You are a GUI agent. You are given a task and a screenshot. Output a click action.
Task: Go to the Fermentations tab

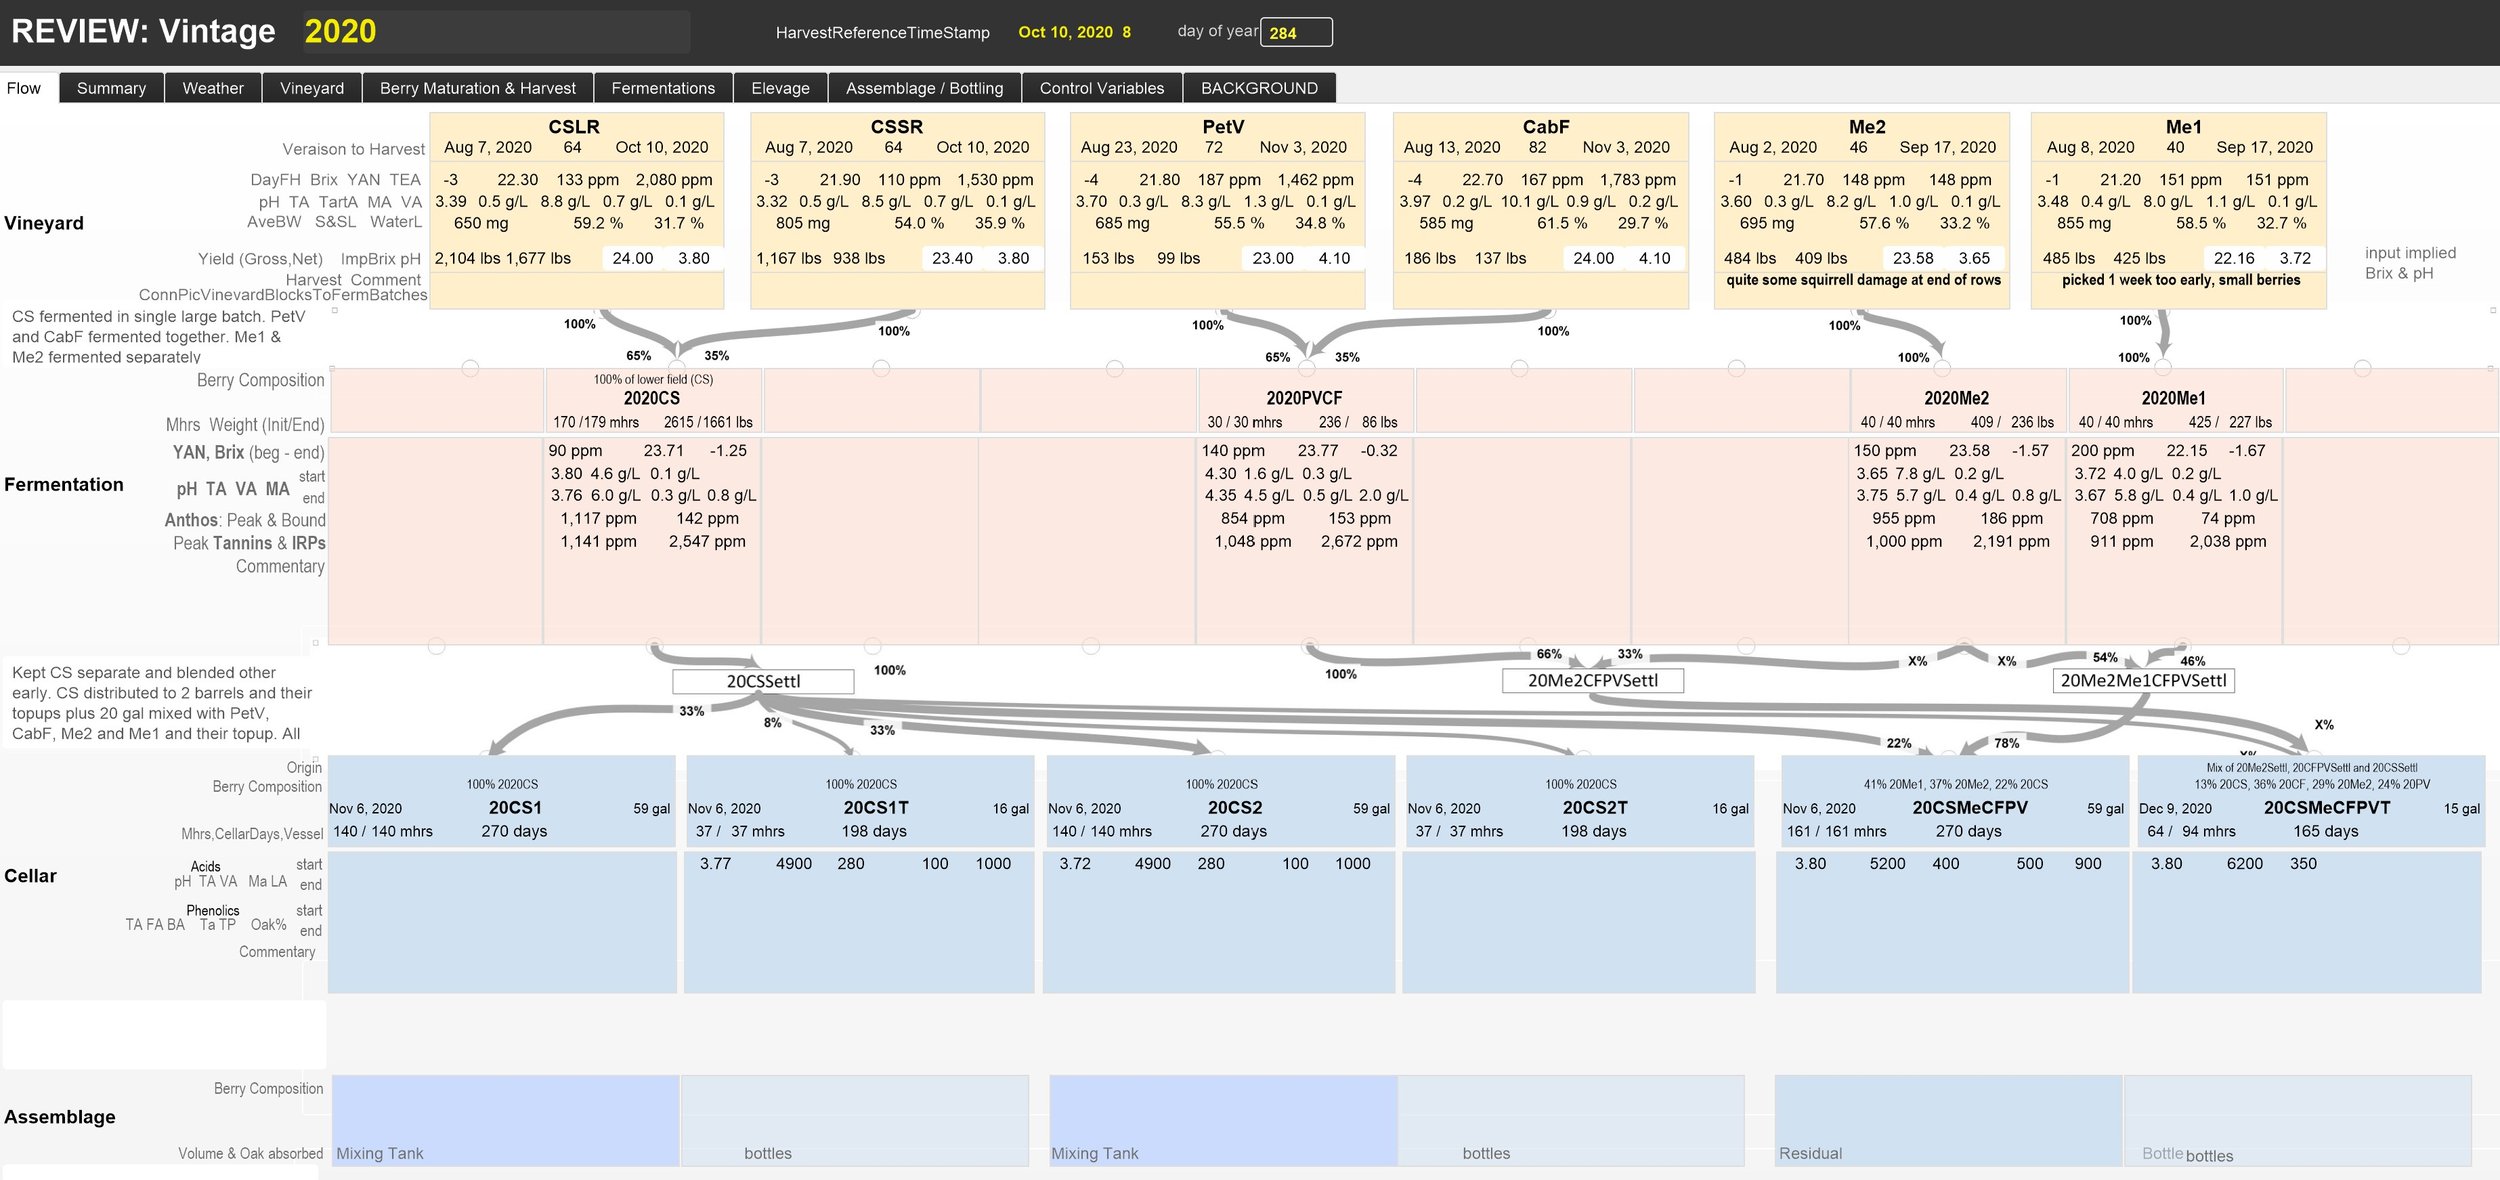tap(663, 88)
